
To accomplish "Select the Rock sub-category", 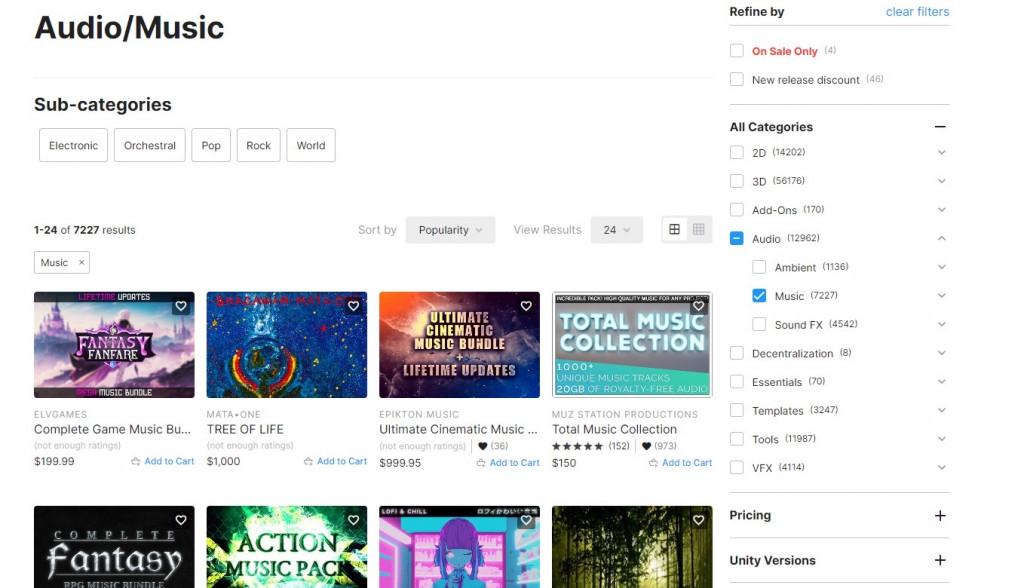I will [259, 145].
